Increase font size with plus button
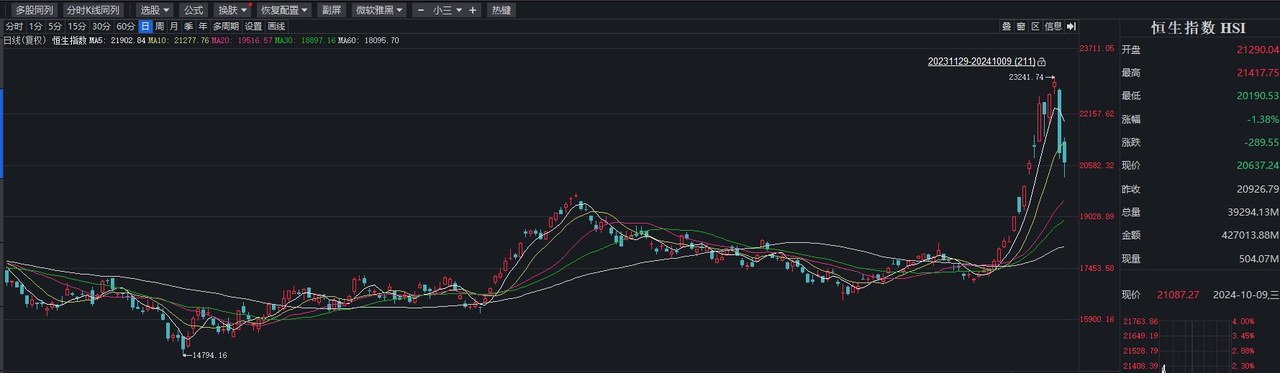 coord(473,10)
